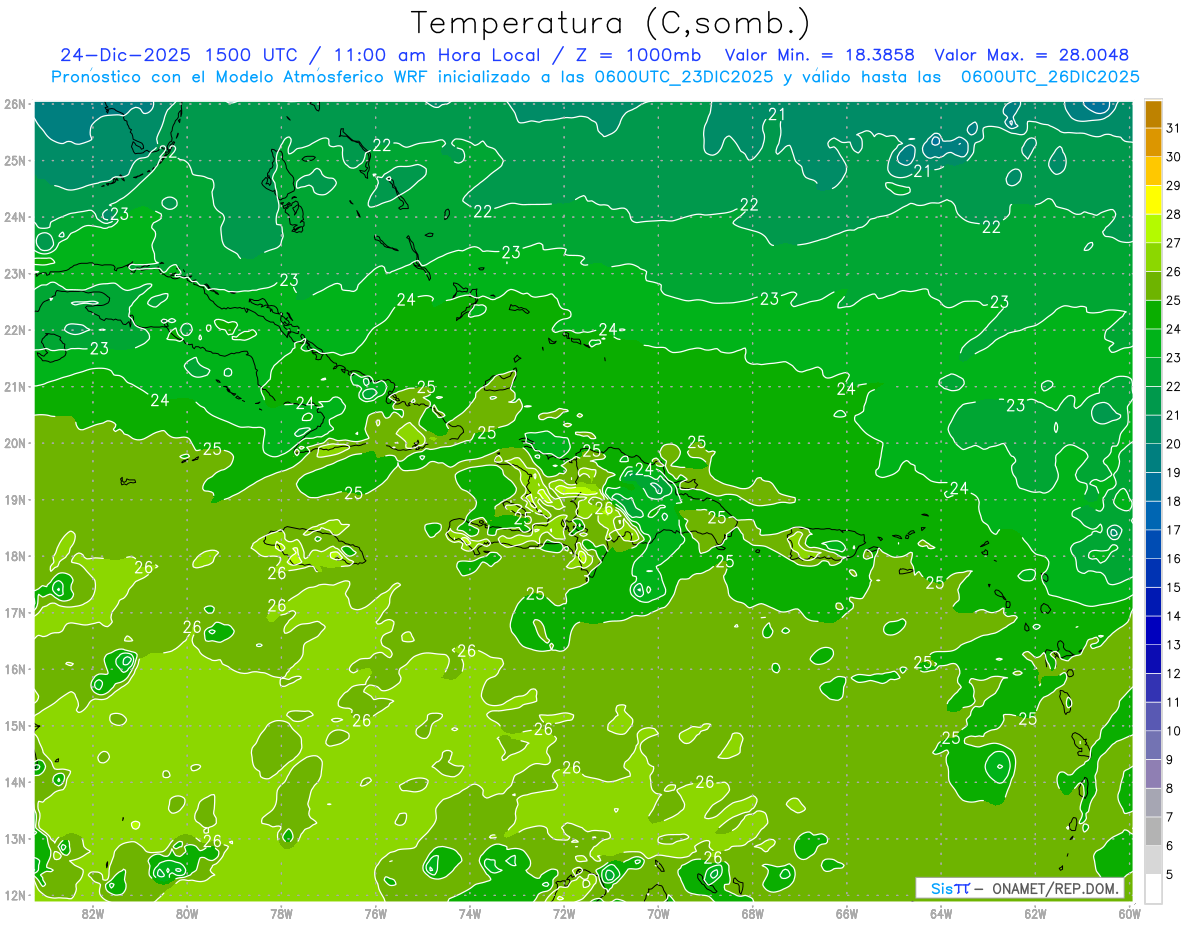Click the orange swatch between 30 and 31
This screenshot has width=1200, height=927.
pos(1153,142)
